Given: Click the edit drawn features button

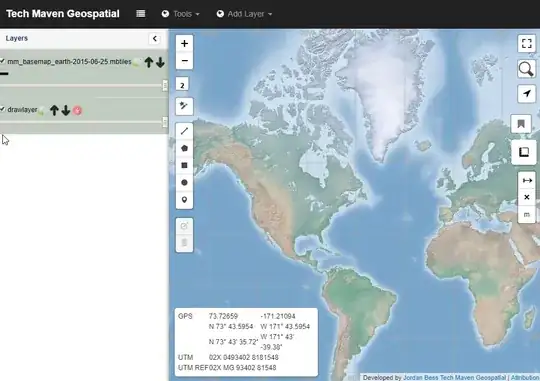Looking at the screenshot, I should click(x=184, y=226).
